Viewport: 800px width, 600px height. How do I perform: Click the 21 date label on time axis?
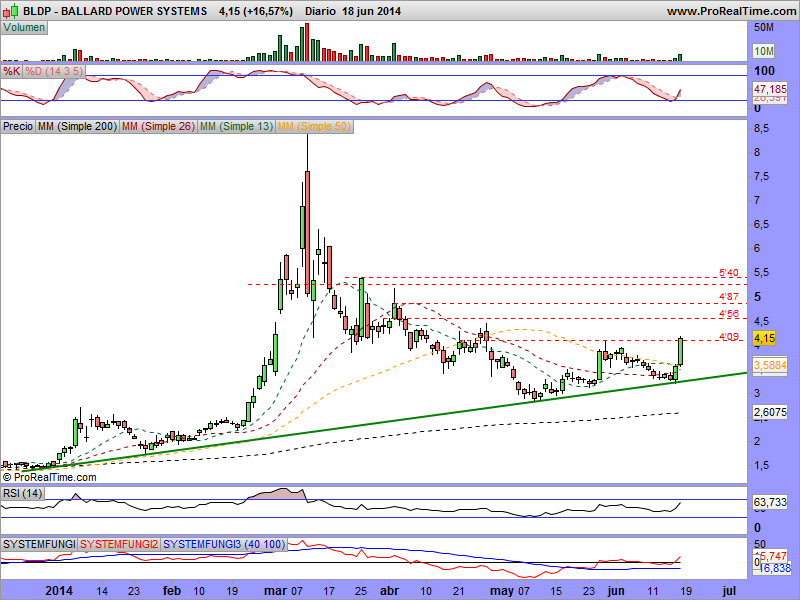click(x=459, y=591)
